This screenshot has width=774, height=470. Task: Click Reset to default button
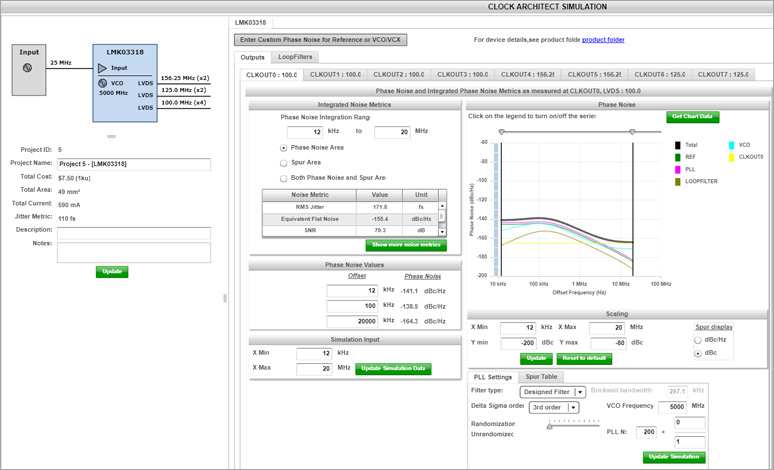coord(584,358)
